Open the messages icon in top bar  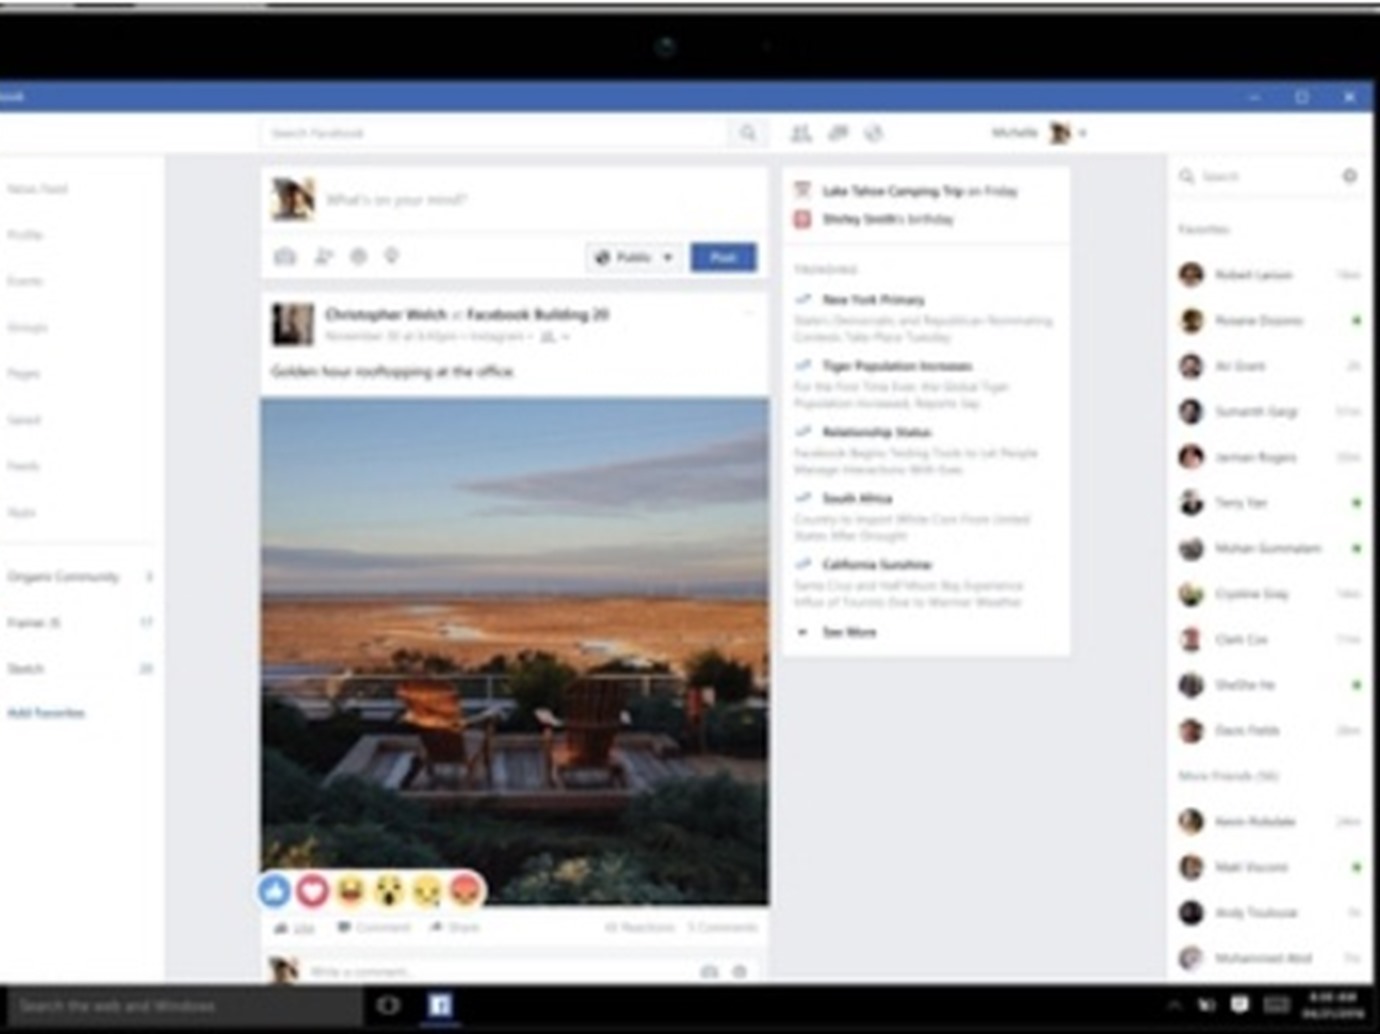coord(838,133)
